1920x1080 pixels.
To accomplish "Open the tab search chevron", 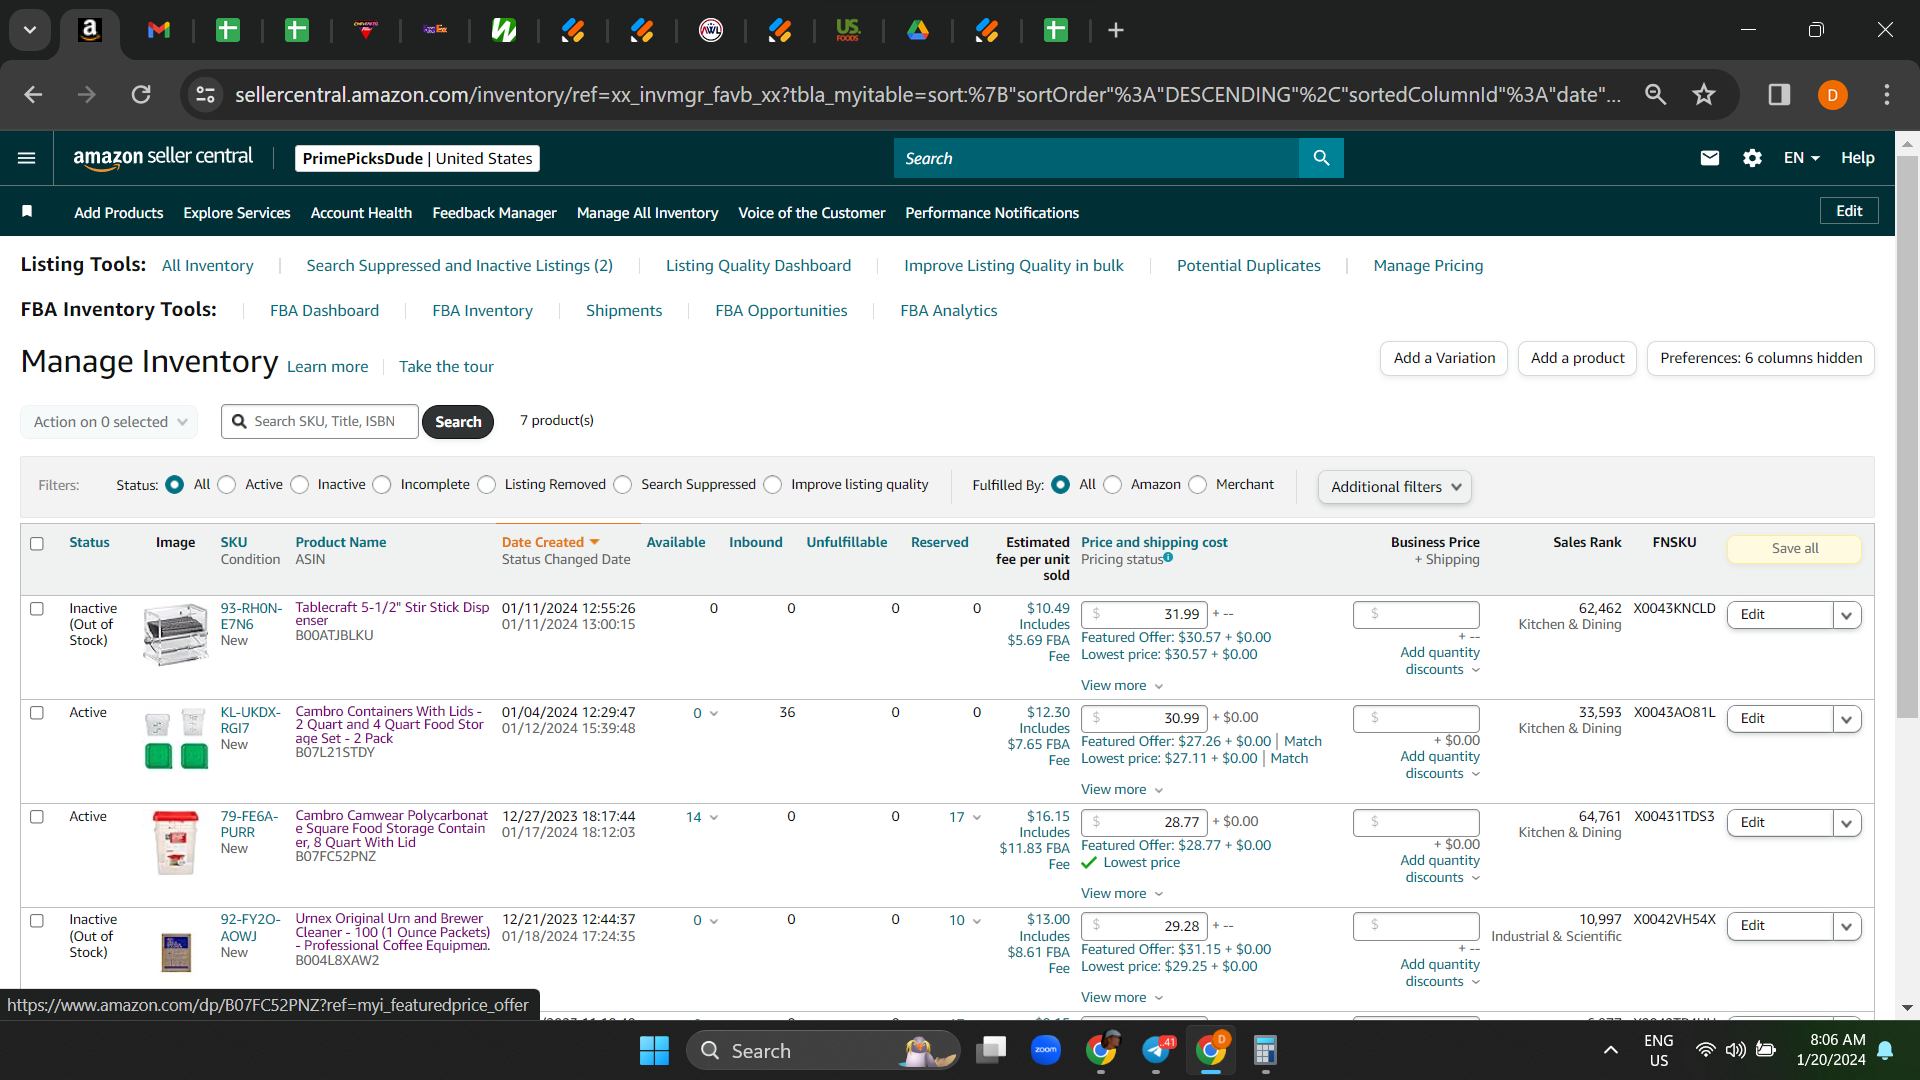I will (x=30, y=30).
